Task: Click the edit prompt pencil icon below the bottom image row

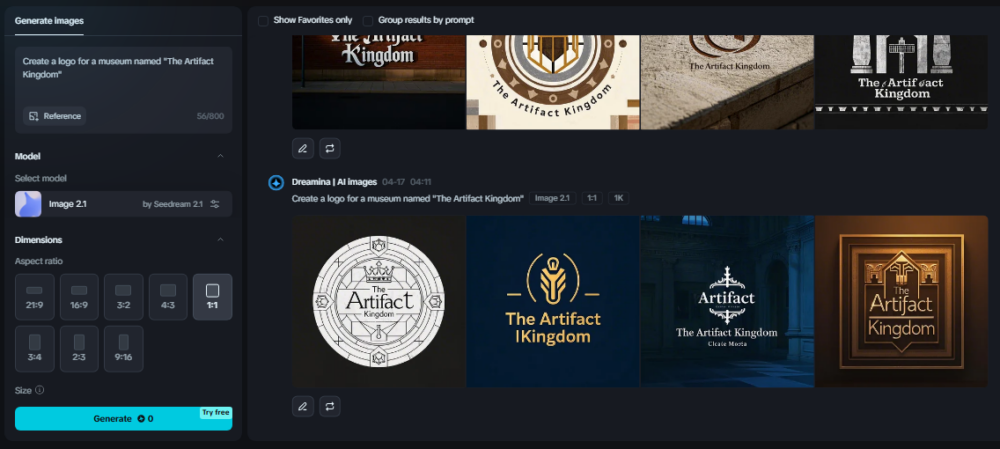Action: pyautogui.click(x=303, y=406)
